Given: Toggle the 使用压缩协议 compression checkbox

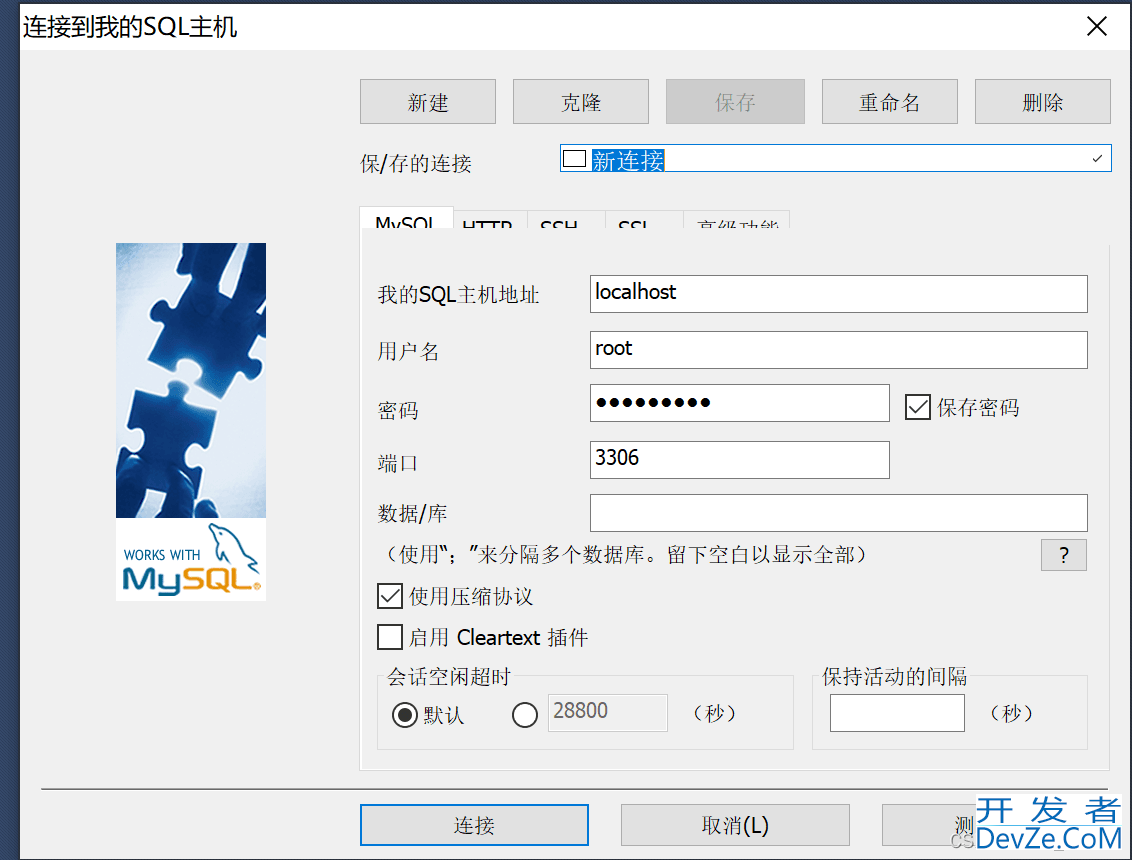Looking at the screenshot, I should click(390, 596).
